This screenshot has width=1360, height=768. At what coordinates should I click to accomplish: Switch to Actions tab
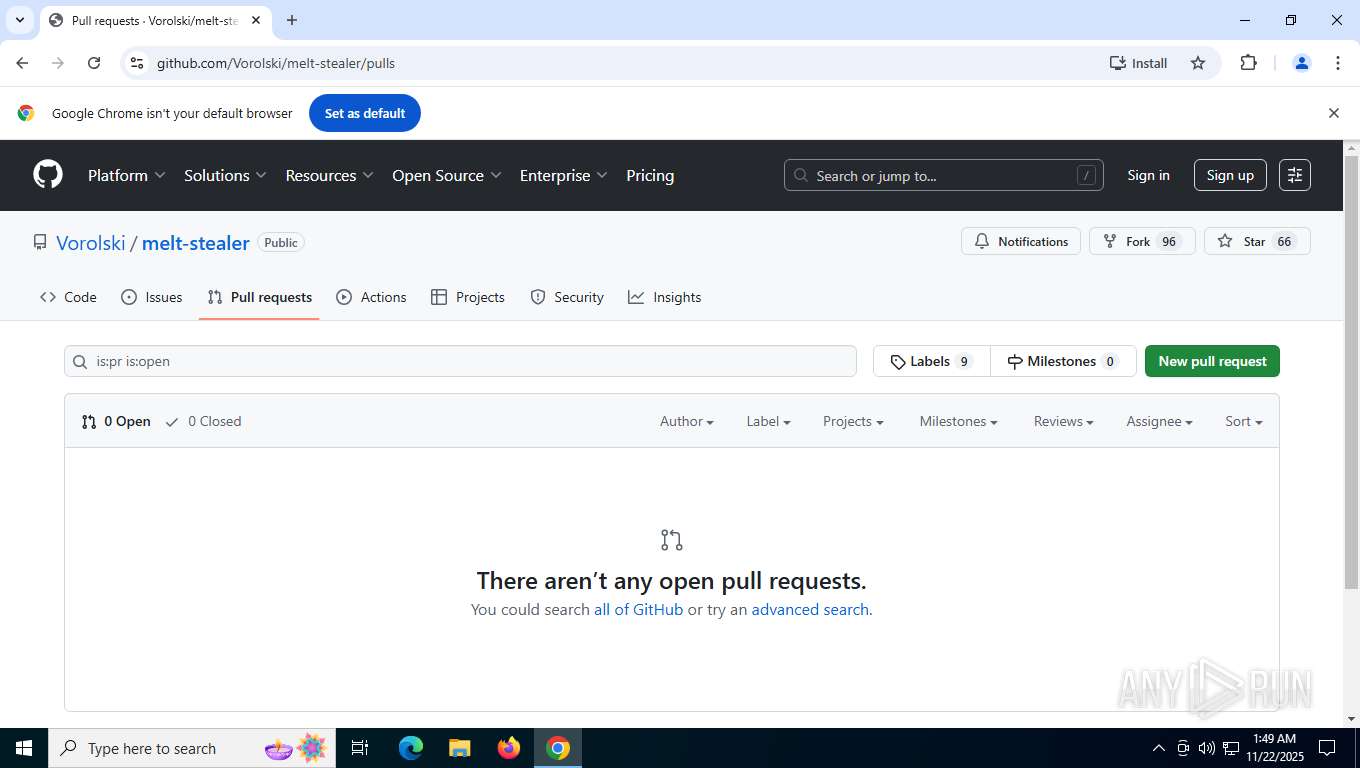point(371,297)
